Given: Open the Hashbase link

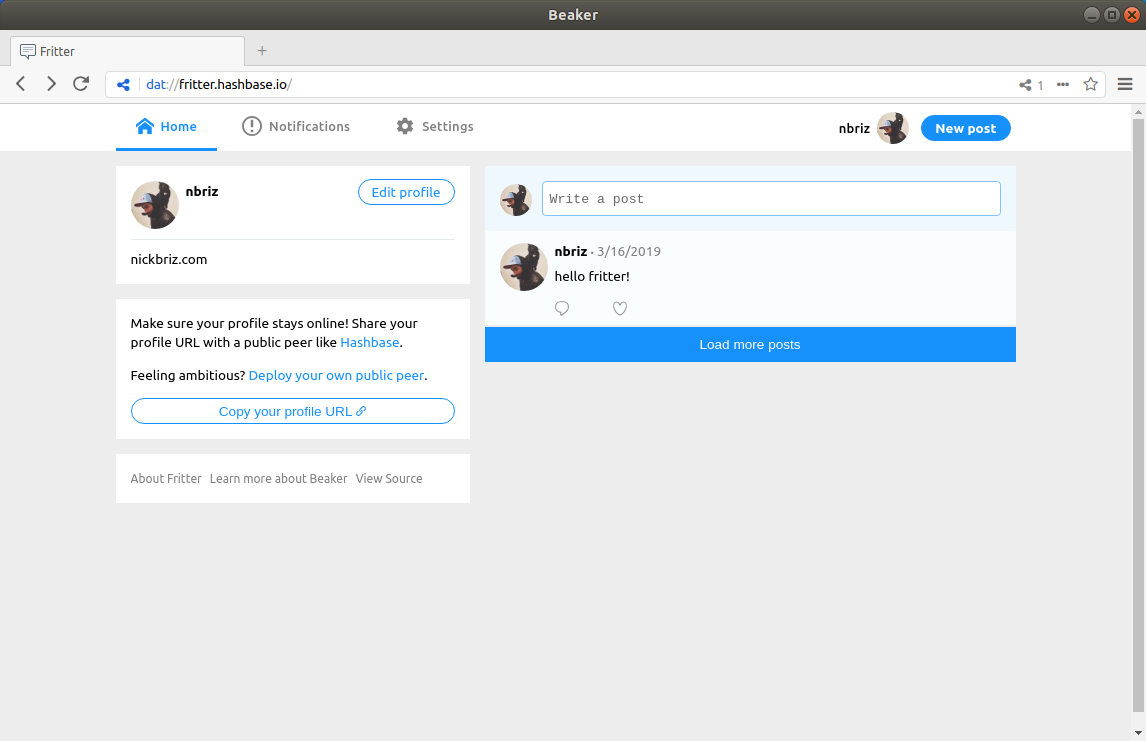Looking at the screenshot, I should point(370,342).
